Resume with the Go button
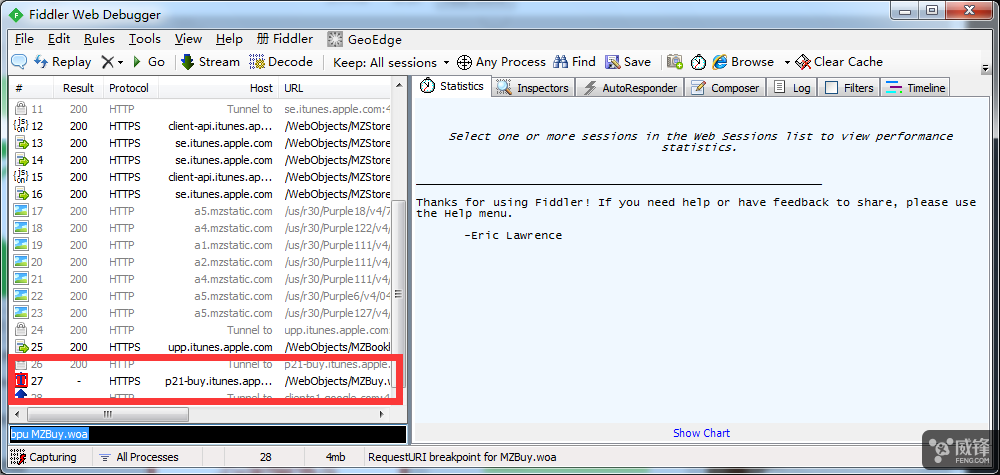 (x=149, y=62)
